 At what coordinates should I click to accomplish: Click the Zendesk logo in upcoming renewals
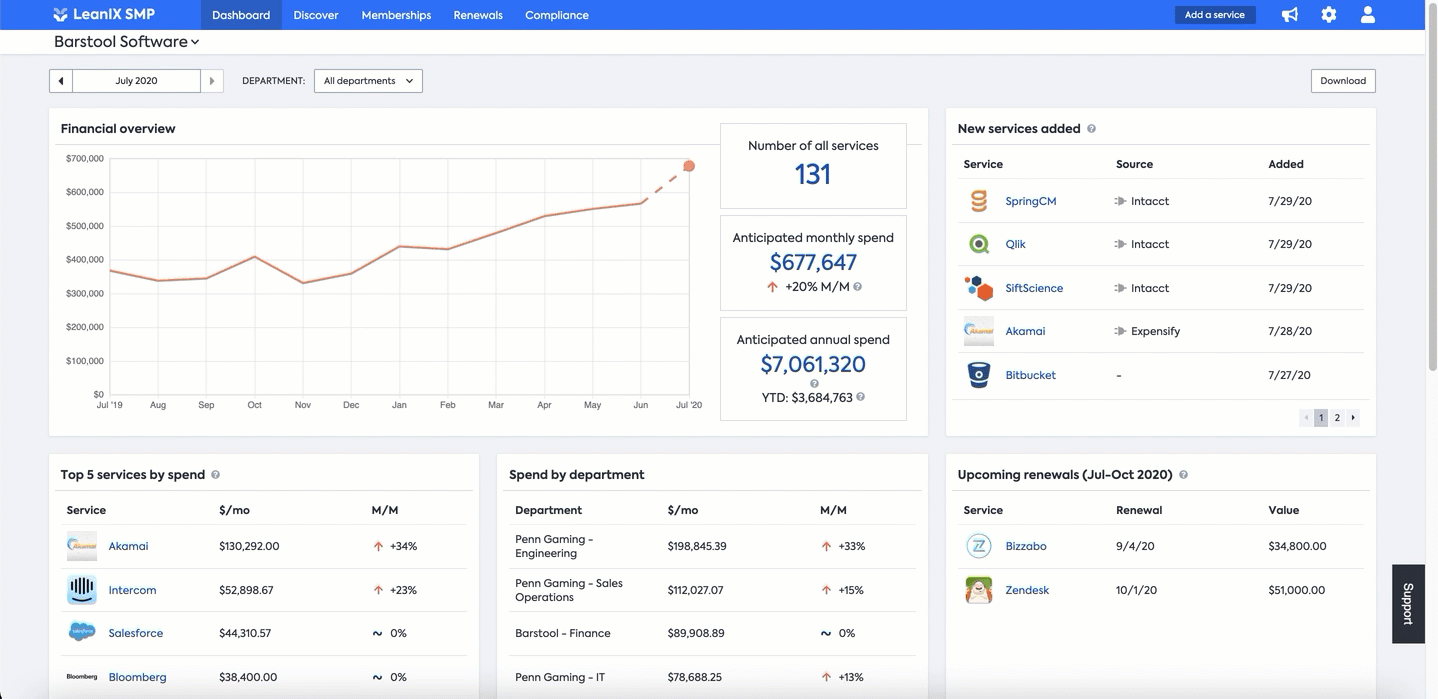979,590
